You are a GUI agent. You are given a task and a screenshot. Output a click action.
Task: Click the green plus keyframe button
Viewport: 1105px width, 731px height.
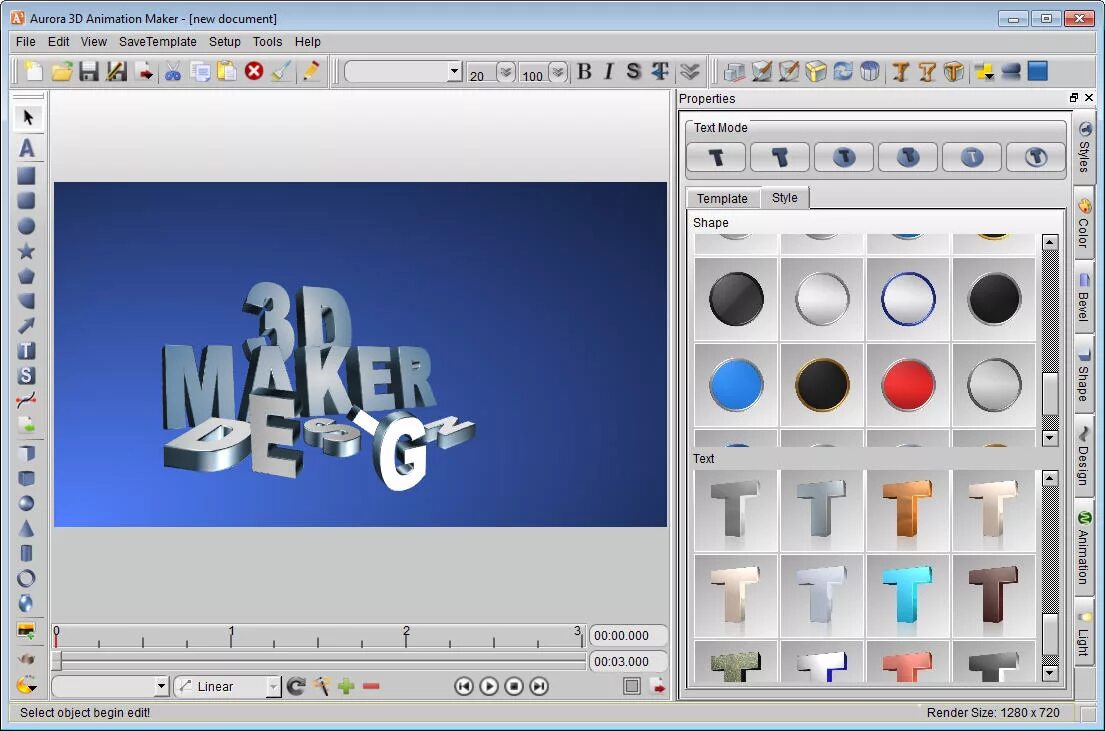tap(345, 686)
